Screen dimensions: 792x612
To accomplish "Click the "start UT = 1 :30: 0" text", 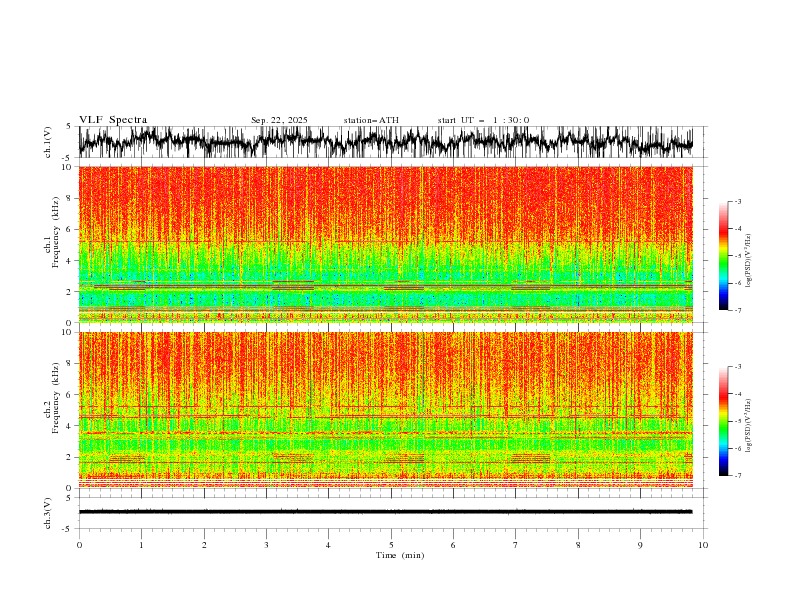I will [483, 120].
